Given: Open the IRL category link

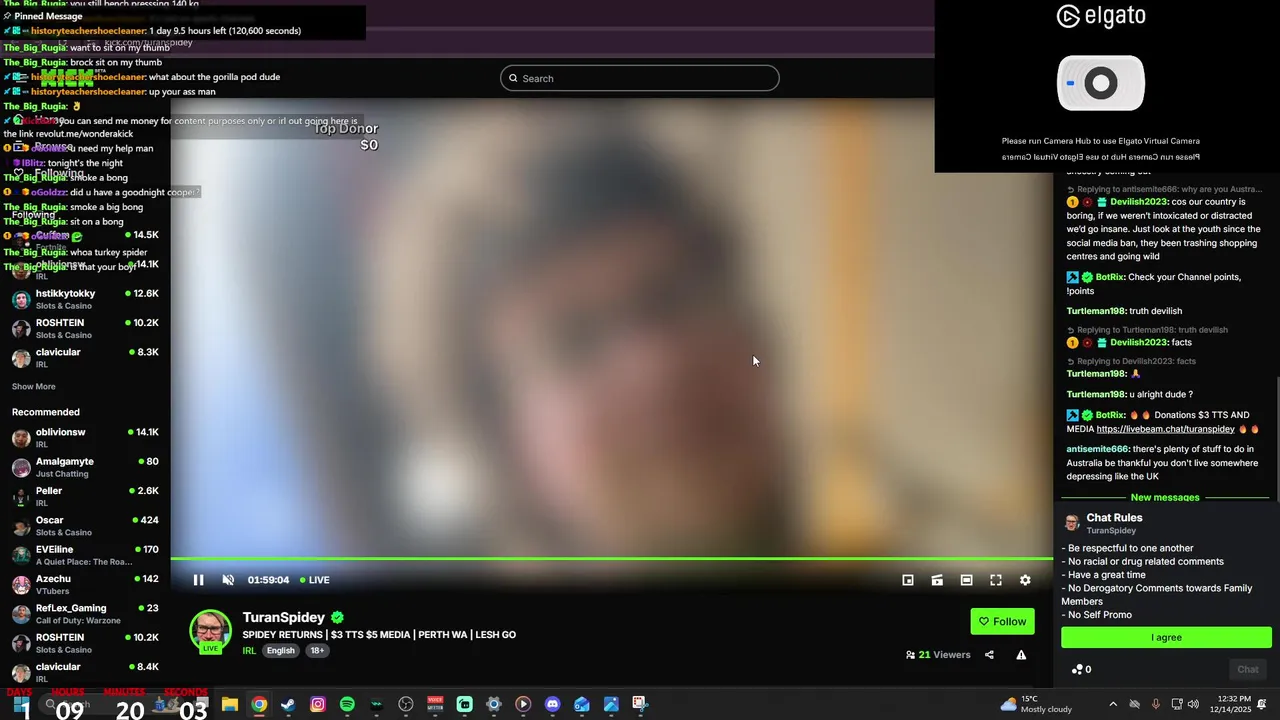Looking at the screenshot, I should [249, 650].
